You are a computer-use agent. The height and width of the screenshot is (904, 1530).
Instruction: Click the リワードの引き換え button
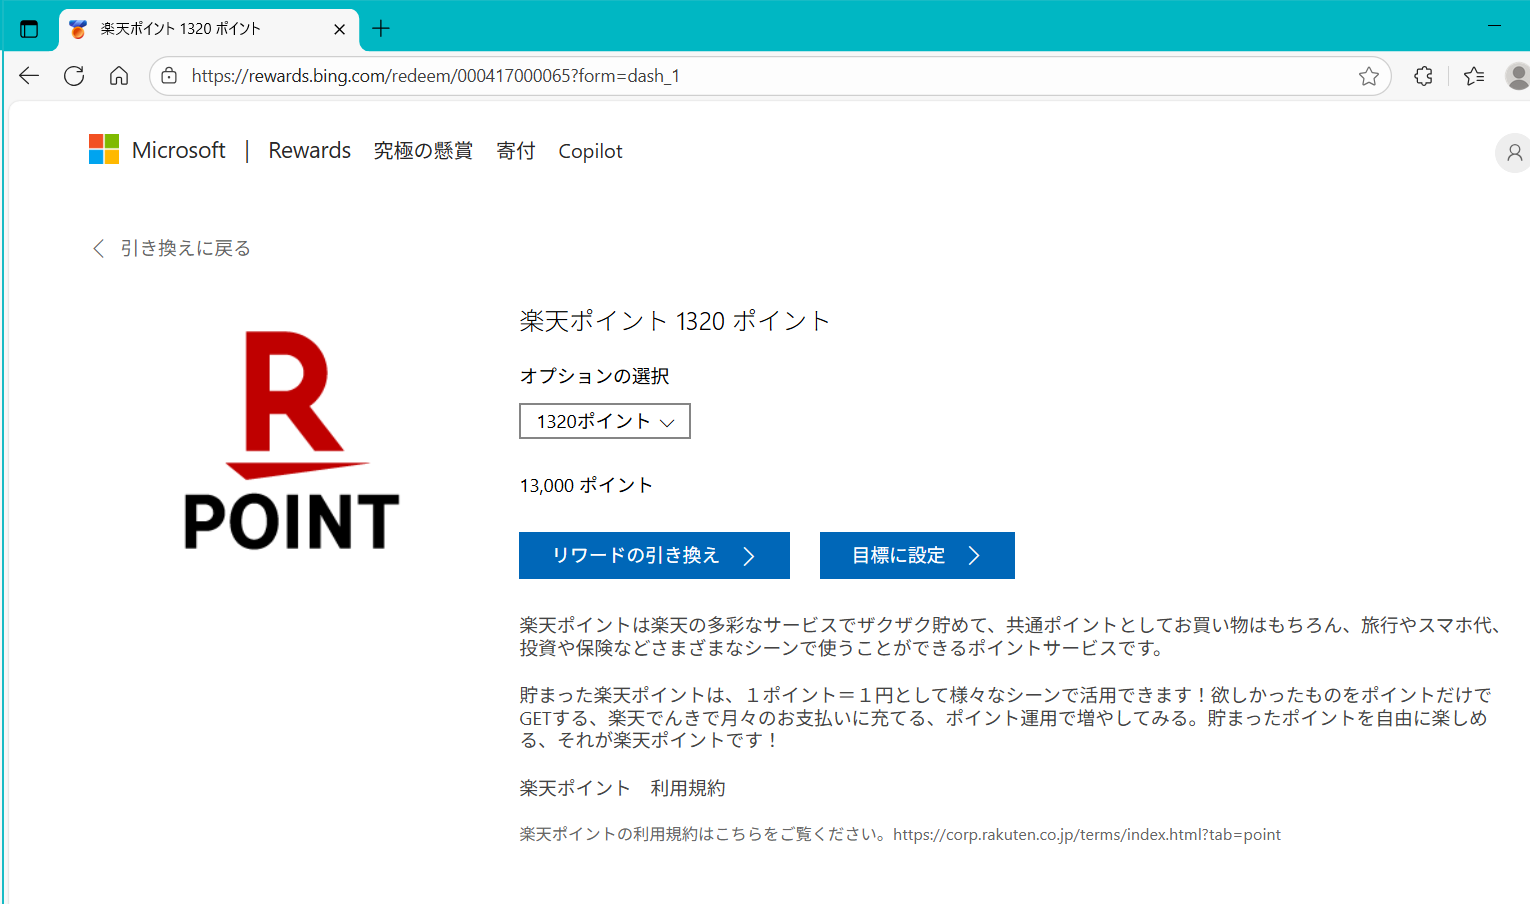(654, 555)
